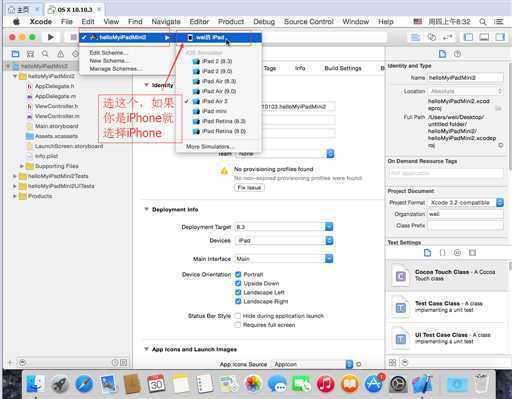Open the Project Format dropdown

click(x=466, y=203)
